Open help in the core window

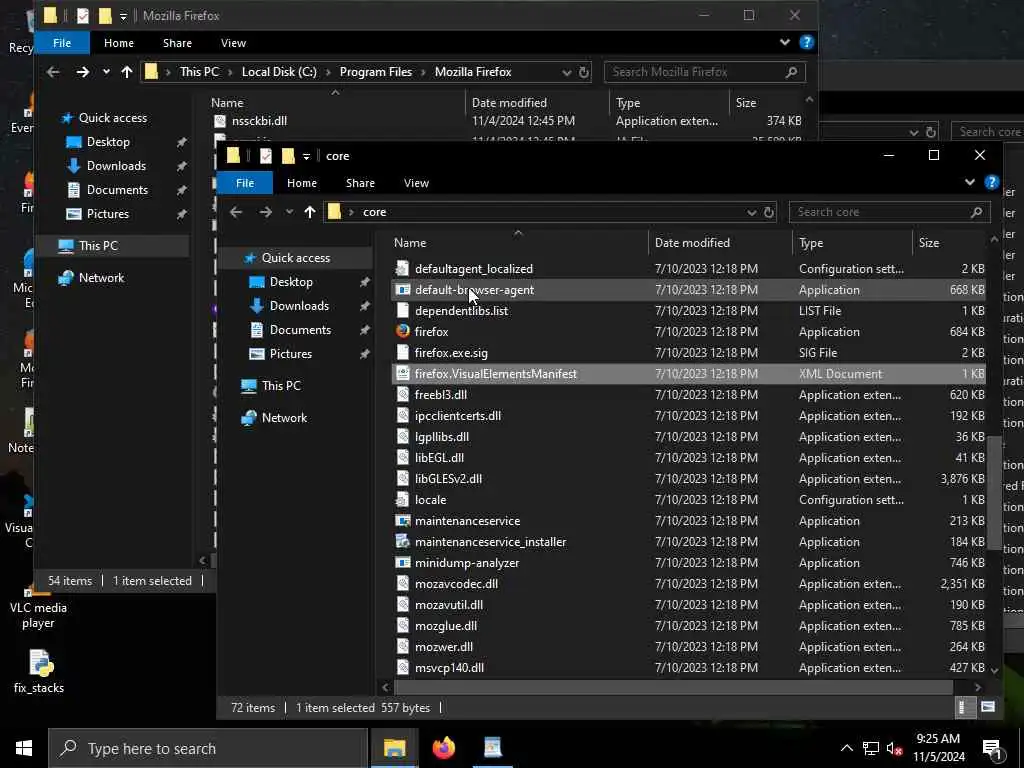pyautogui.click(x=991, y=183)
